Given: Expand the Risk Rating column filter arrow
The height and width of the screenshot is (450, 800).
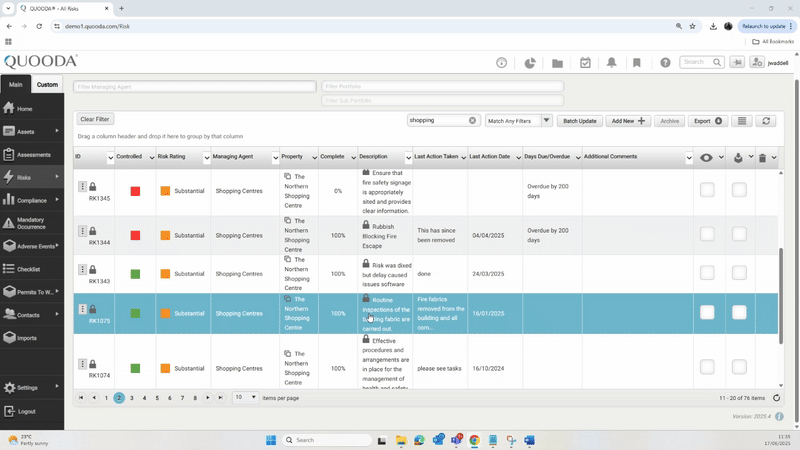Looking at the screenshot, I should 207,158.
